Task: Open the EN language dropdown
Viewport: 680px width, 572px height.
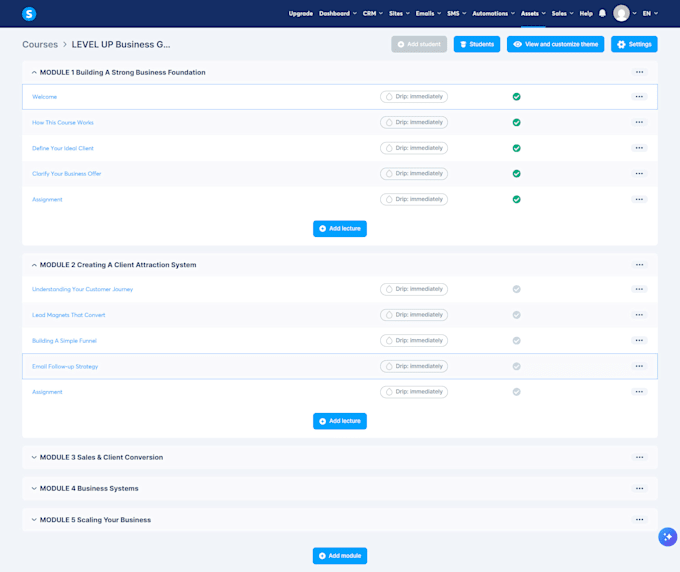Action: (x=650, y=13)
